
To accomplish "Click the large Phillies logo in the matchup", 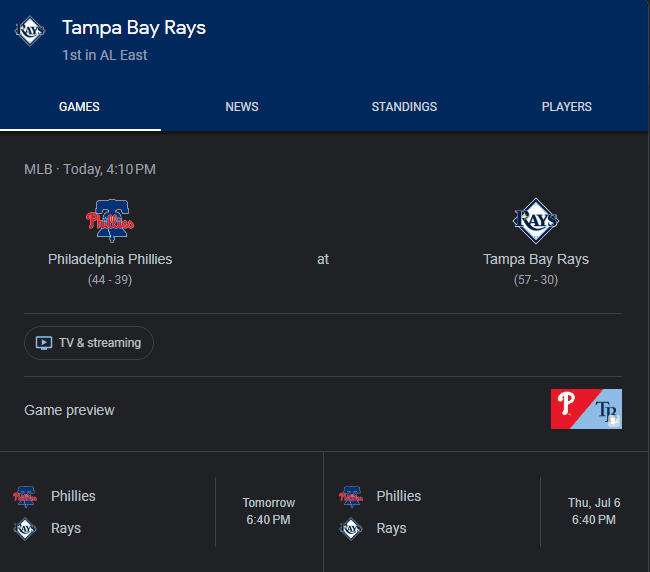I will [x=110, y=221].
